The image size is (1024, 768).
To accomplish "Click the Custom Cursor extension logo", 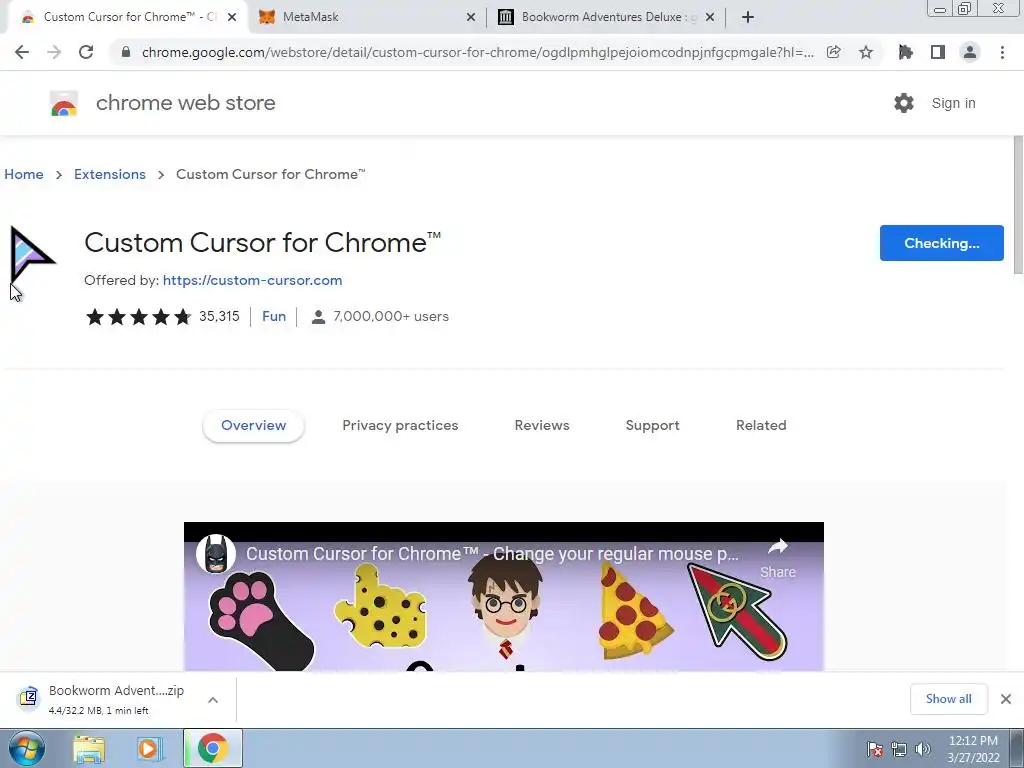I will click(33, 255).
